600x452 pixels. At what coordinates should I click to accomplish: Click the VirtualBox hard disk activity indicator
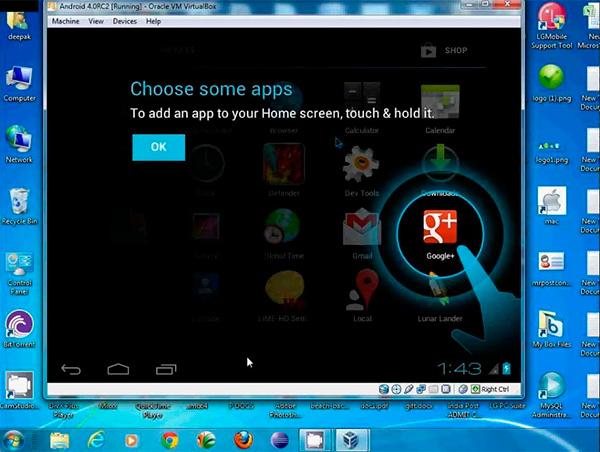coord(383,389)
